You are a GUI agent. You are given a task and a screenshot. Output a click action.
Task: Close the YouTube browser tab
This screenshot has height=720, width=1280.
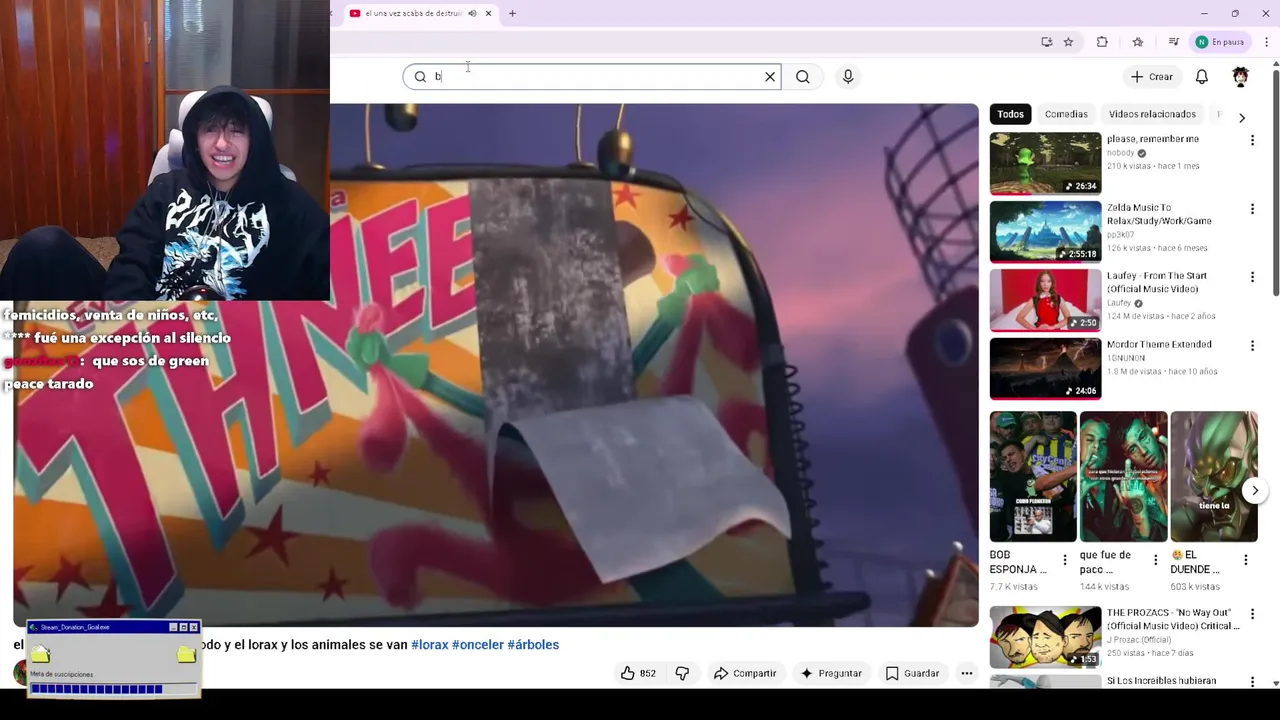(x=488, y=13)
